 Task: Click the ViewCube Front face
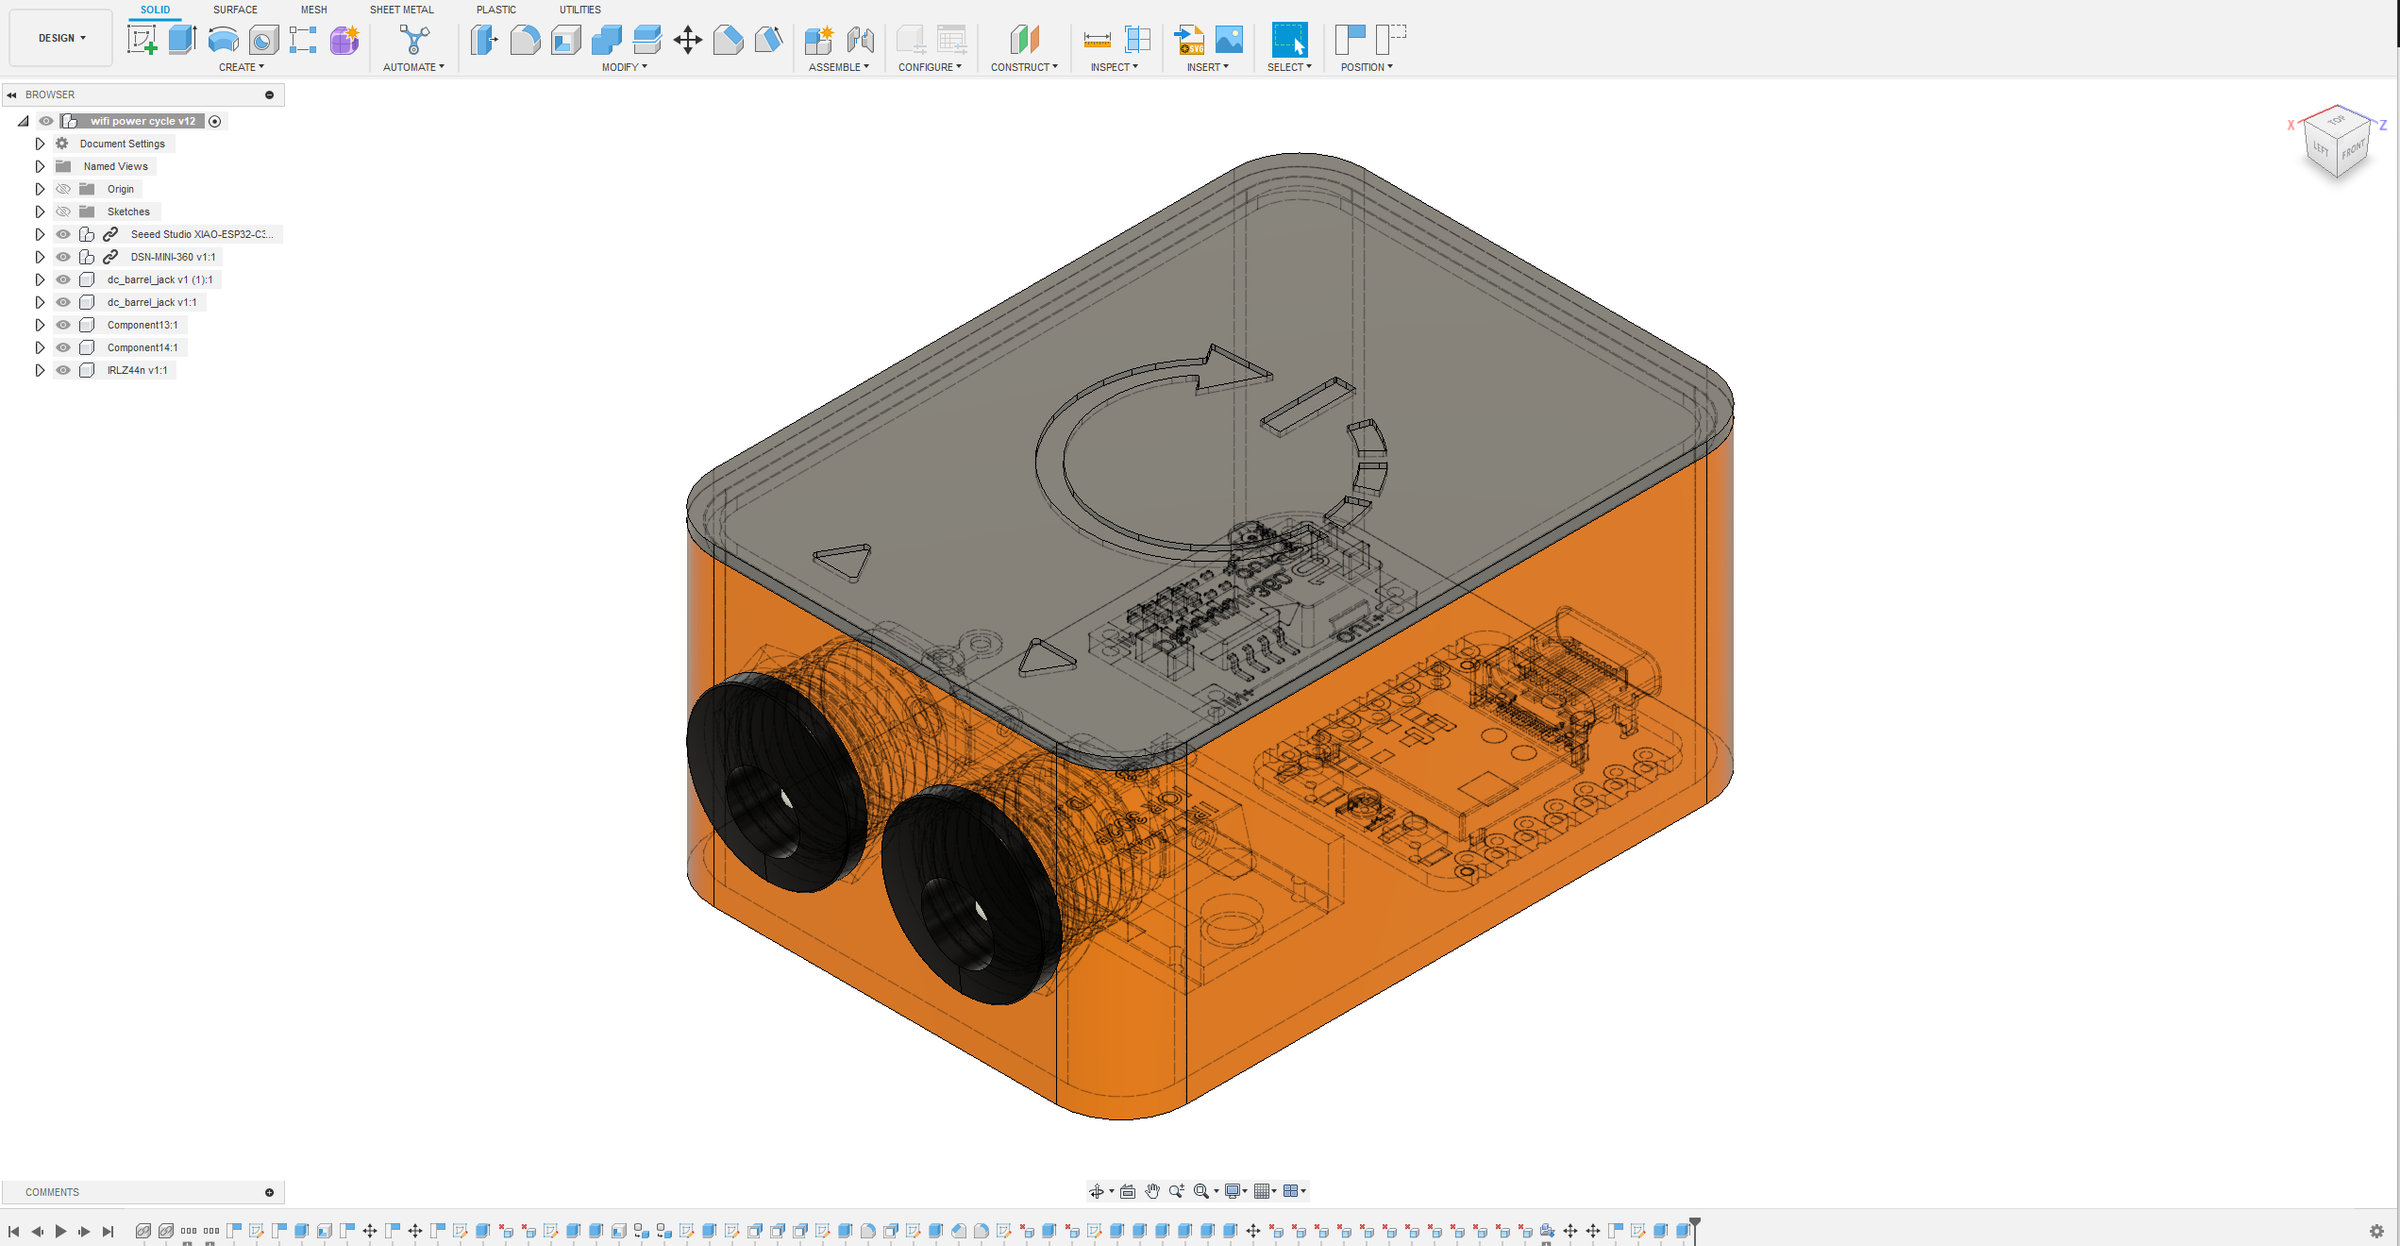2353,152
